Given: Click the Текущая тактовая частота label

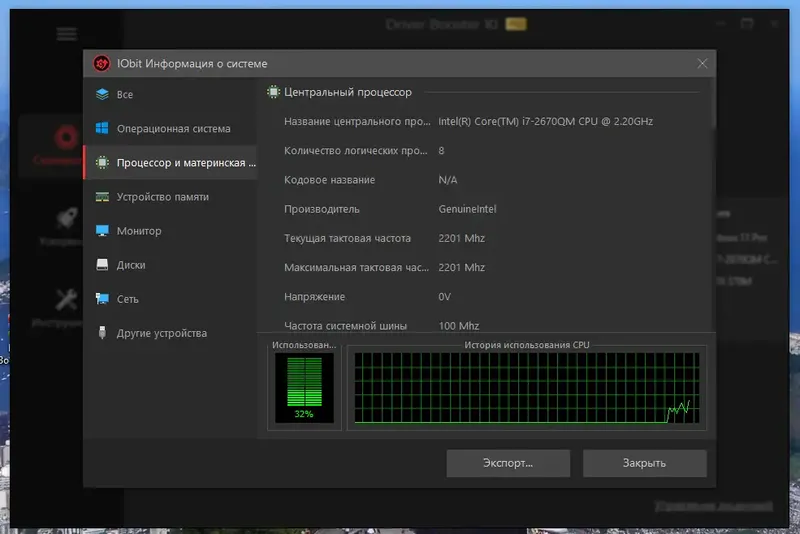Looking at the screenshot, I should point(347,238).
